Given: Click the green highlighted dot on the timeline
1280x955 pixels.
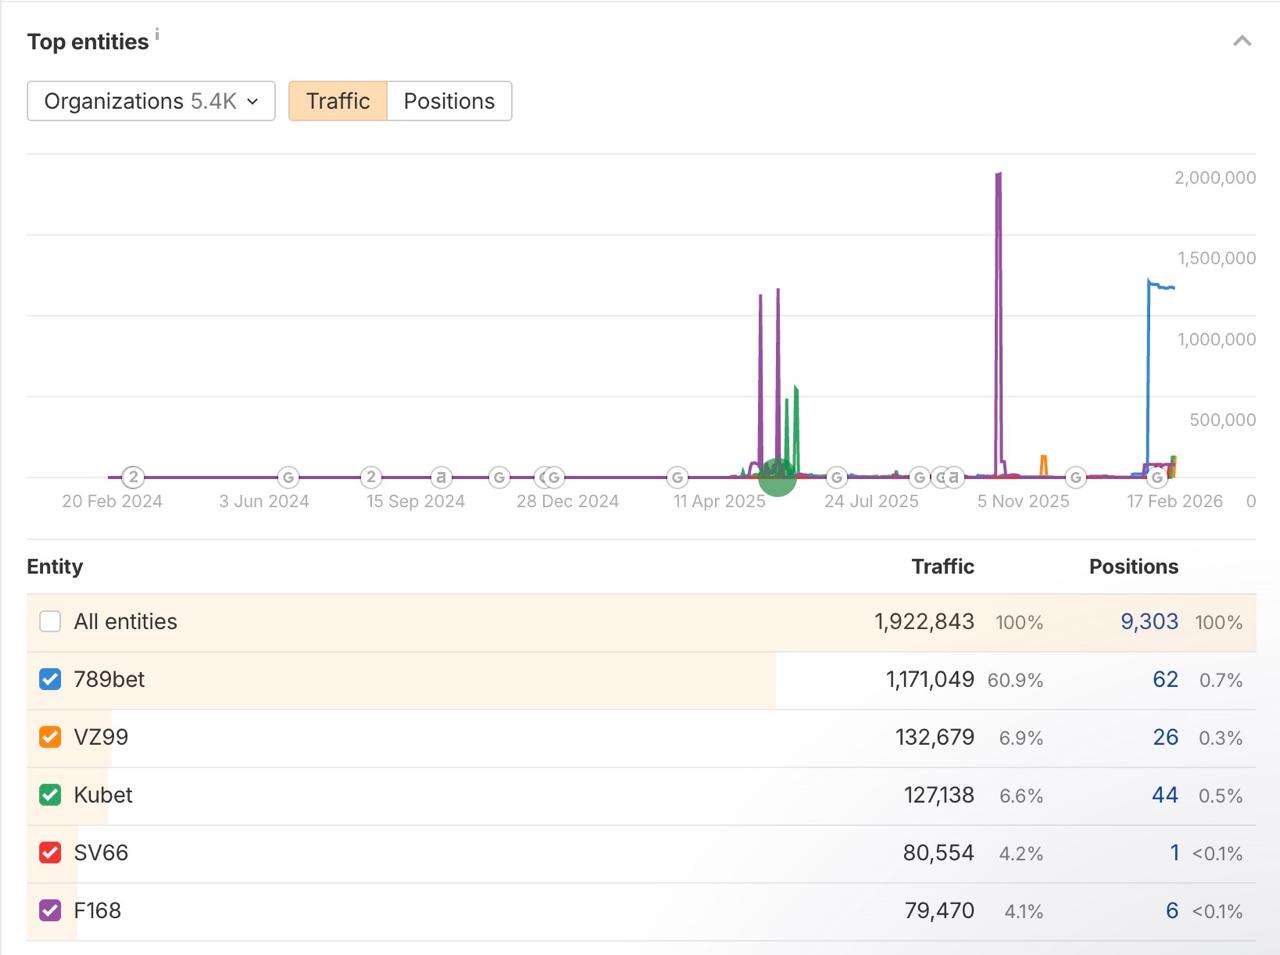Looking at the screenshot, I should 777,477.
